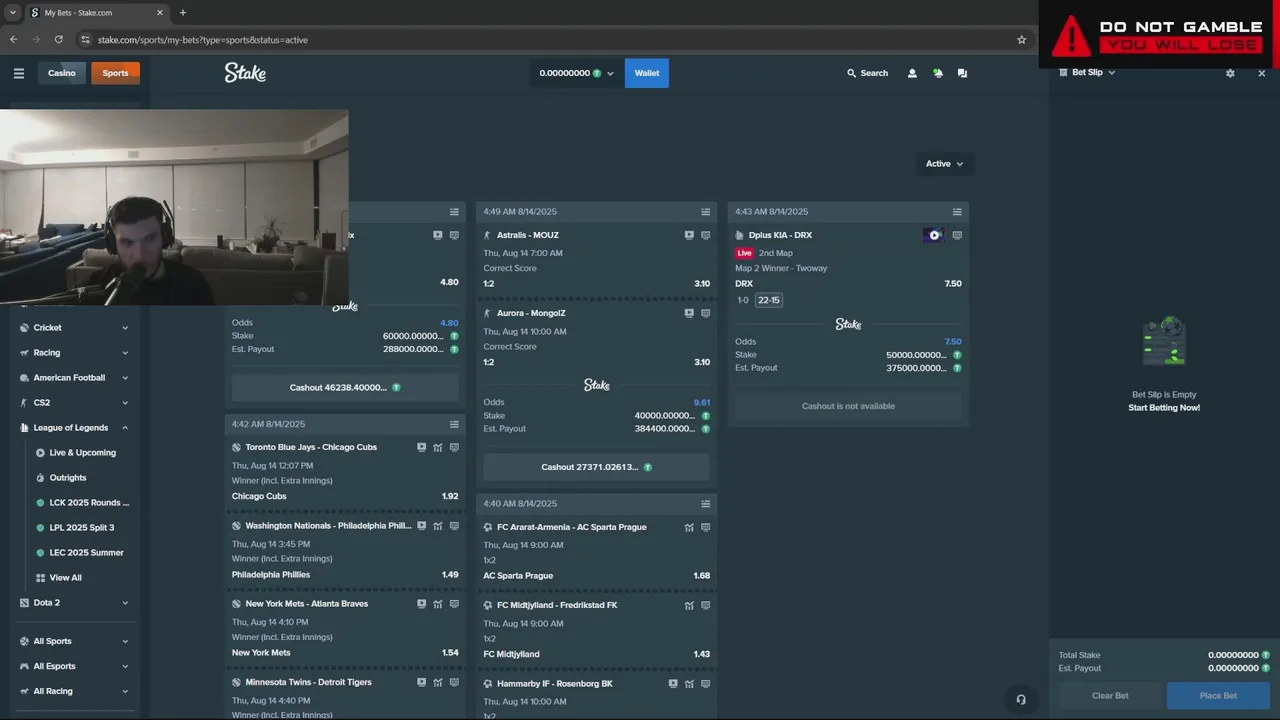Expand the All Racing section
The width and height of the screenshot is (1280, 720).
[73, 691]
